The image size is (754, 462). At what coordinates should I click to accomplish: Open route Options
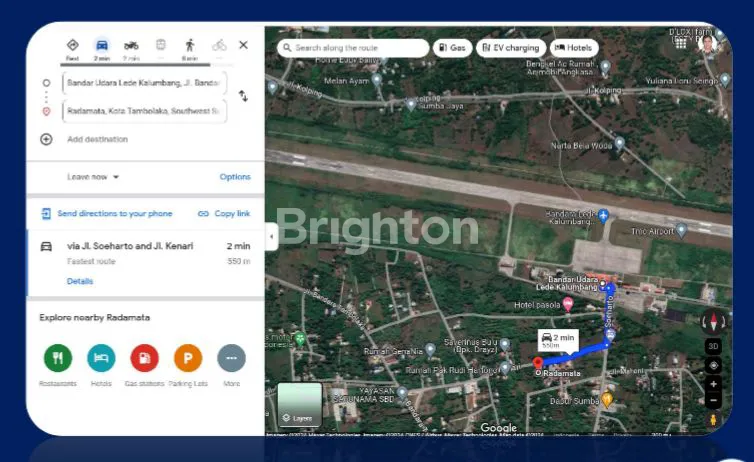point(235,177)
